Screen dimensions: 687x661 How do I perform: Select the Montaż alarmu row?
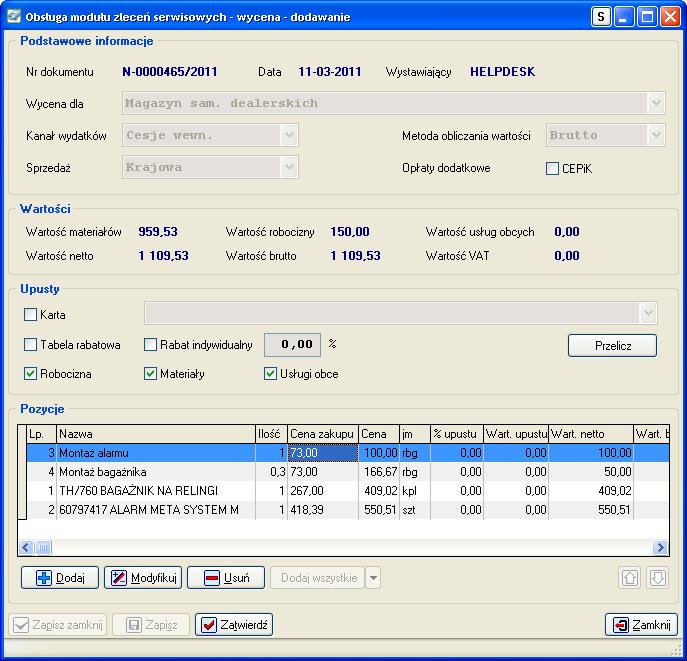coord(348,453)
